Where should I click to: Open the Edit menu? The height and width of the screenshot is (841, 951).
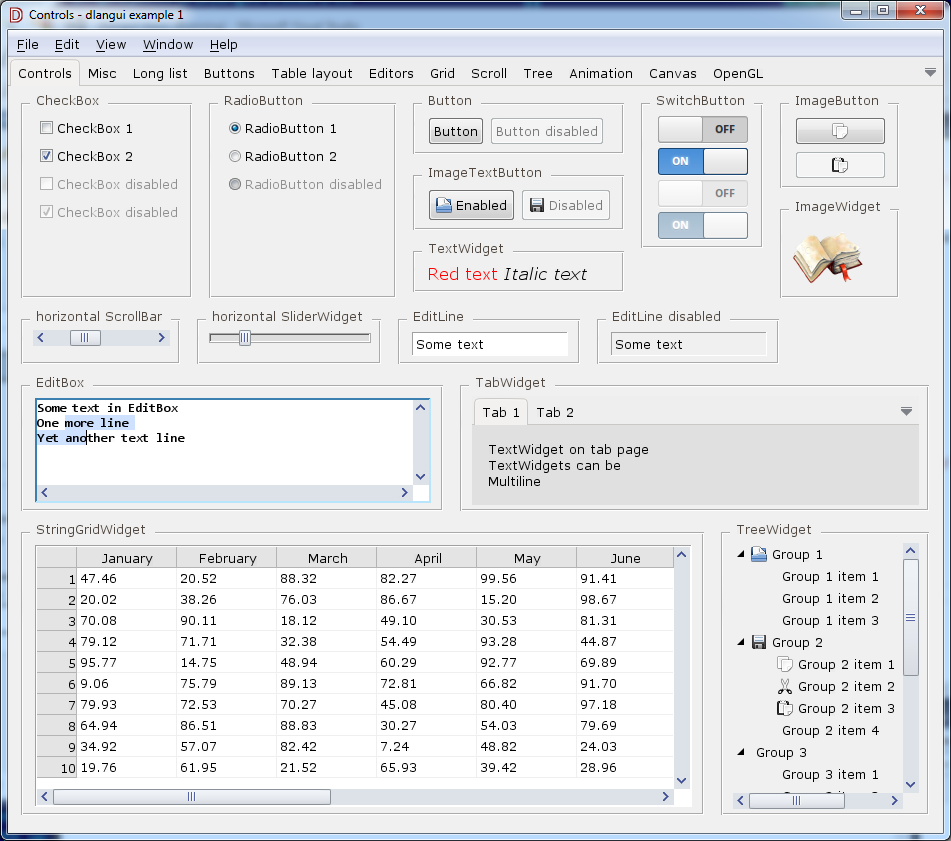[x=67, y=45]
